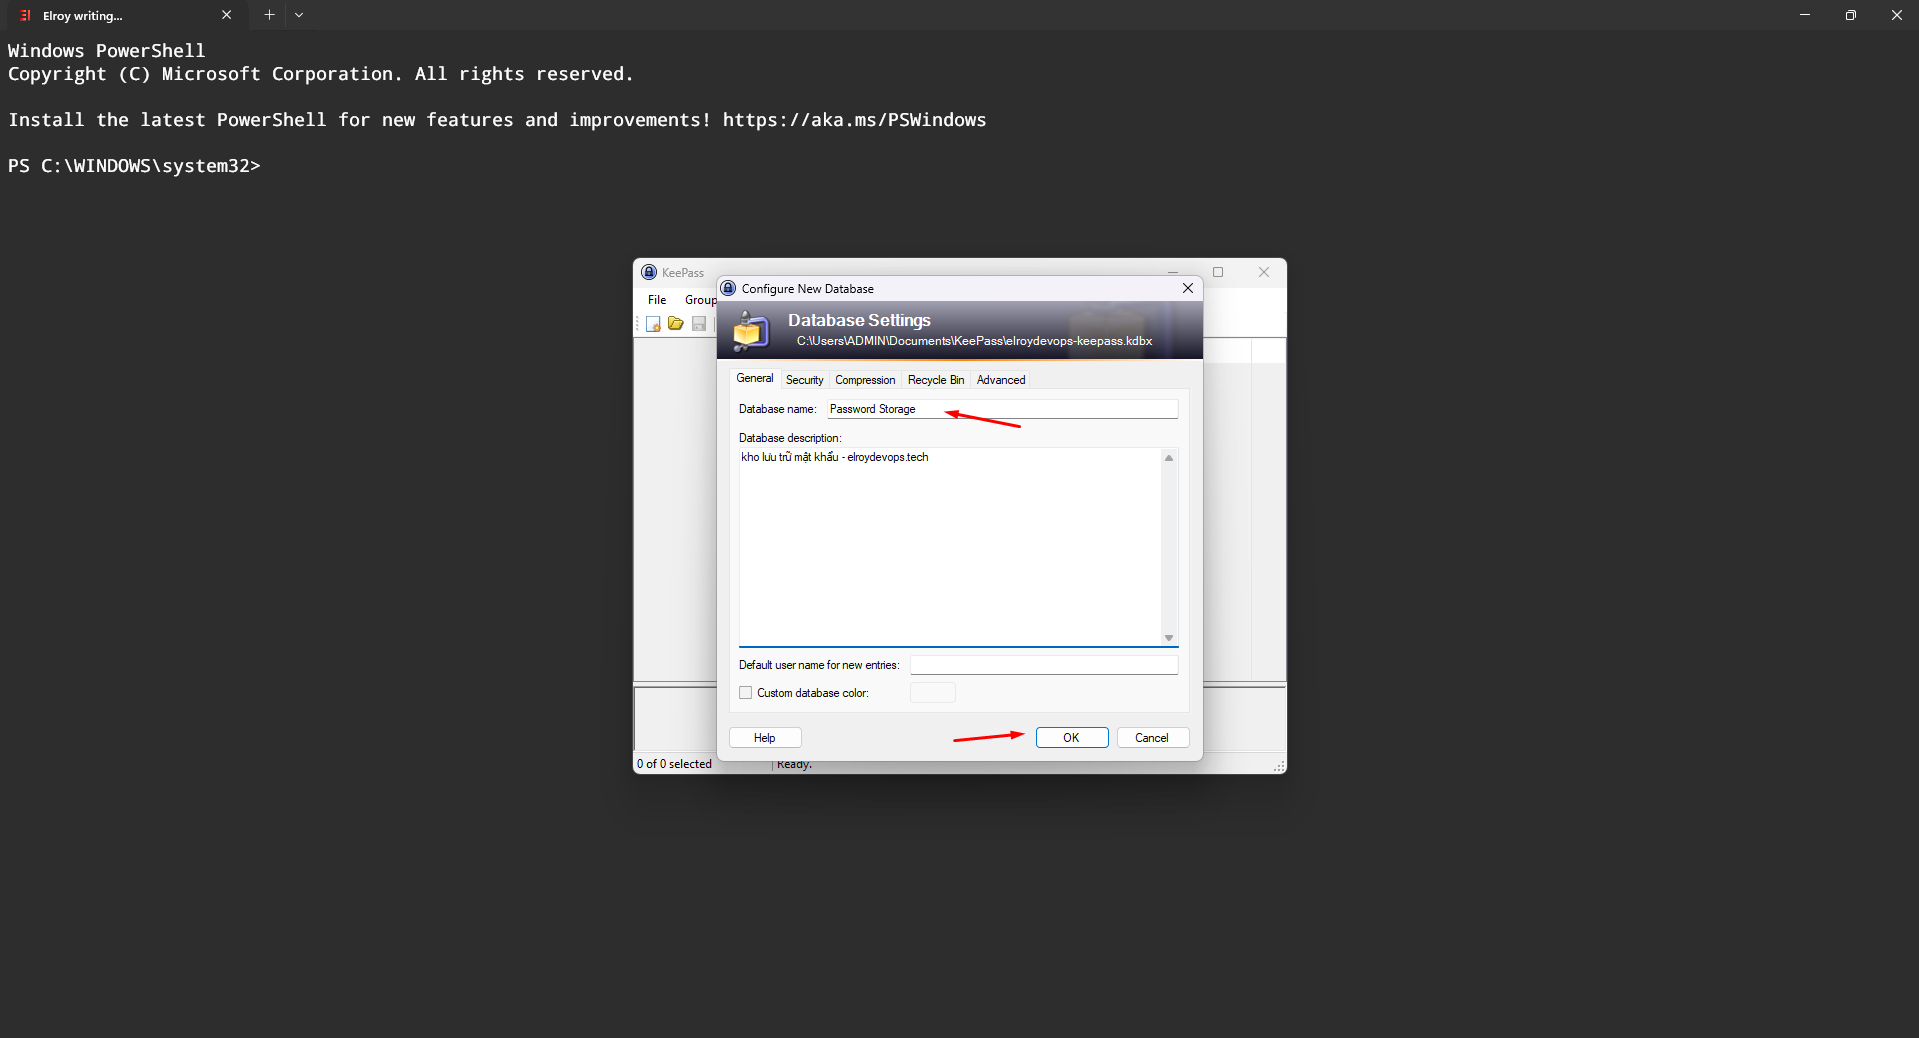Open new terminal tab with plus icon
This screenshot has width=1919, height=1038.
269,15
